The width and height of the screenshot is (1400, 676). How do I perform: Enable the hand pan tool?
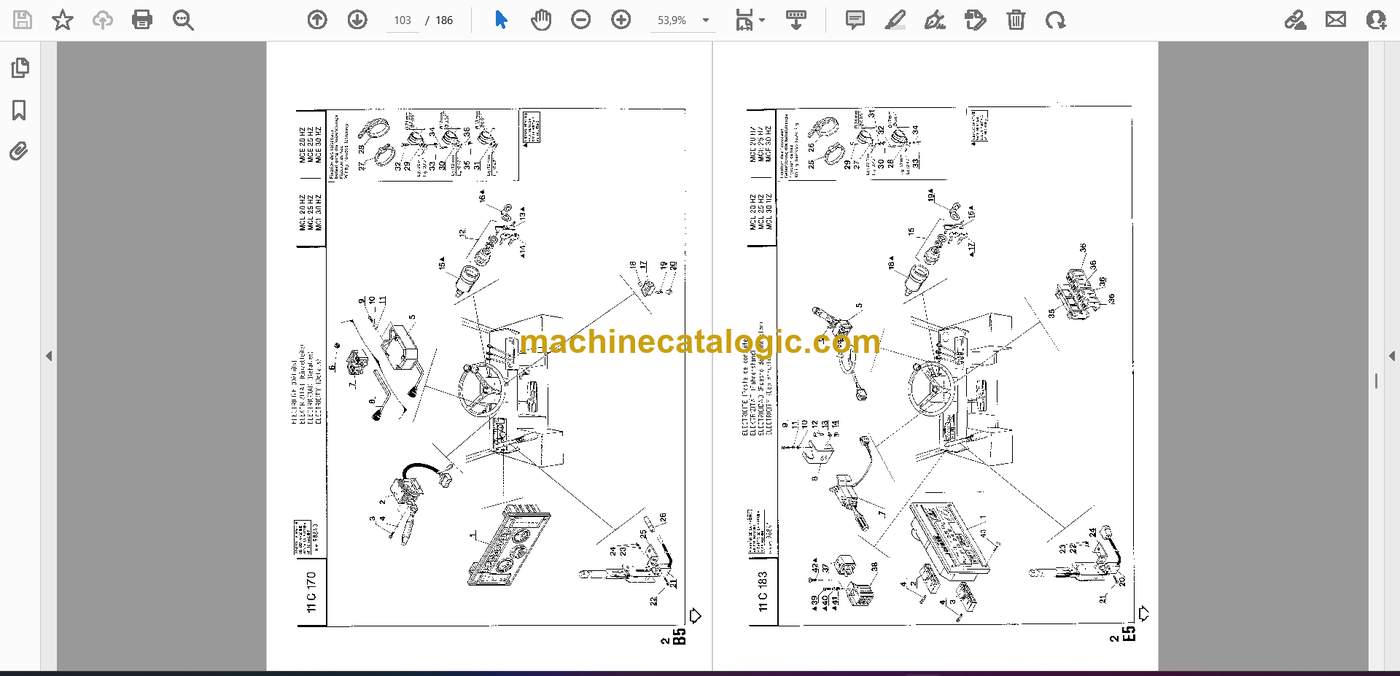[541, 20]
